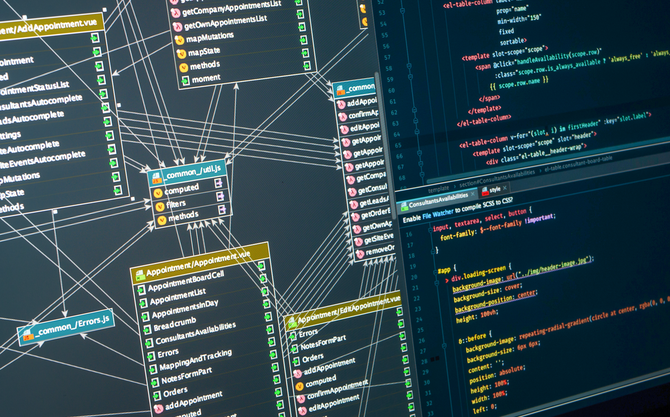Click the purple export arrow on util.js filters row
This screenshot has width=670, height=417.
(x=220, y=197)
